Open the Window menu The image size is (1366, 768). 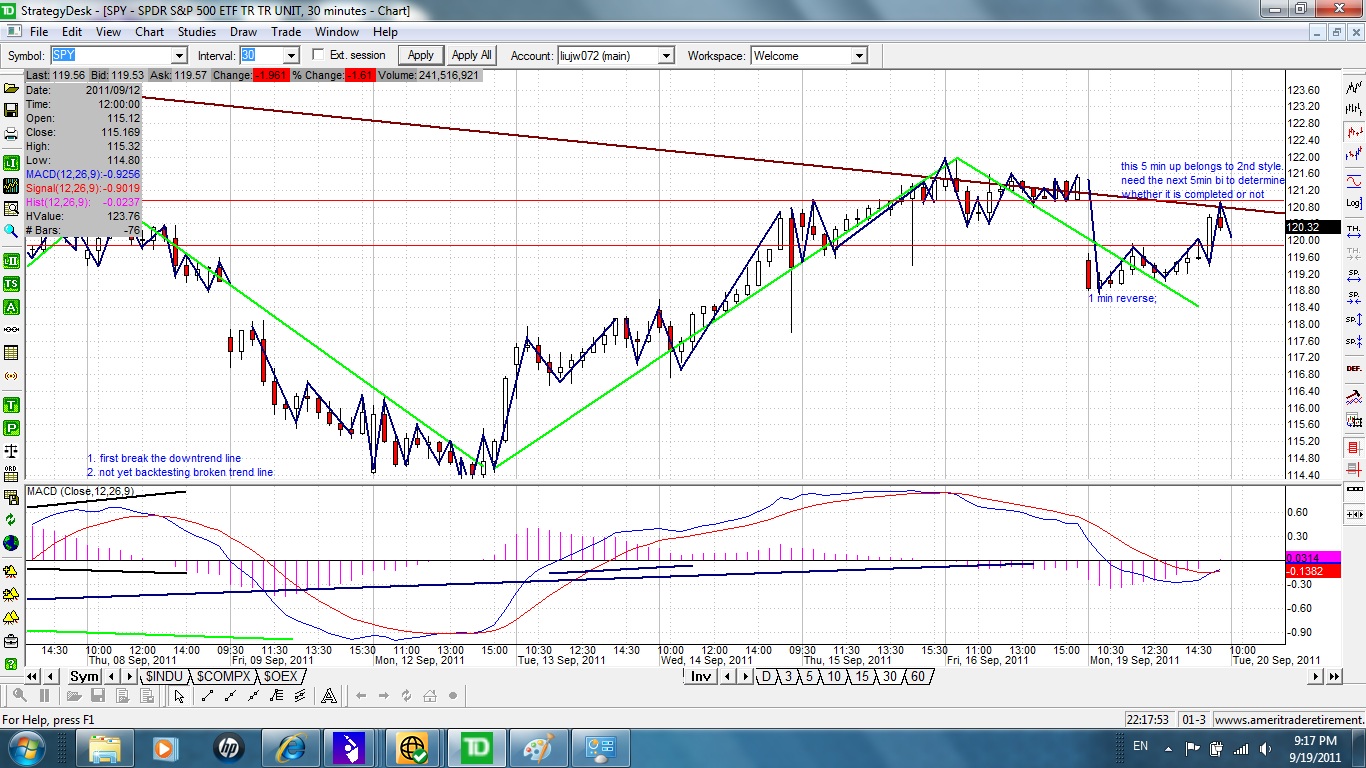[336, 32]
